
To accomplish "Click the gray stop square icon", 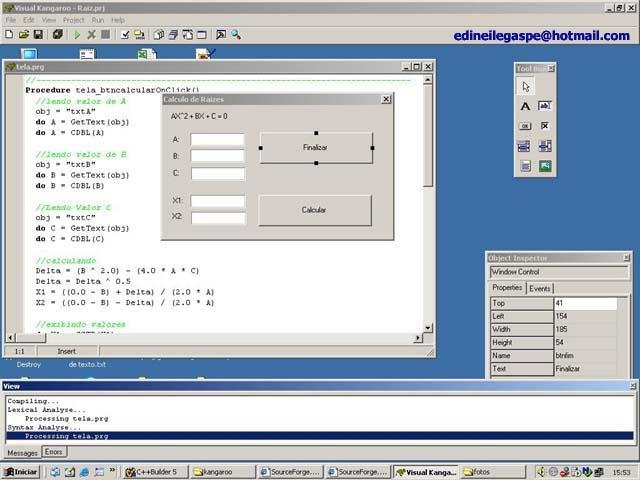I will 105,35.
